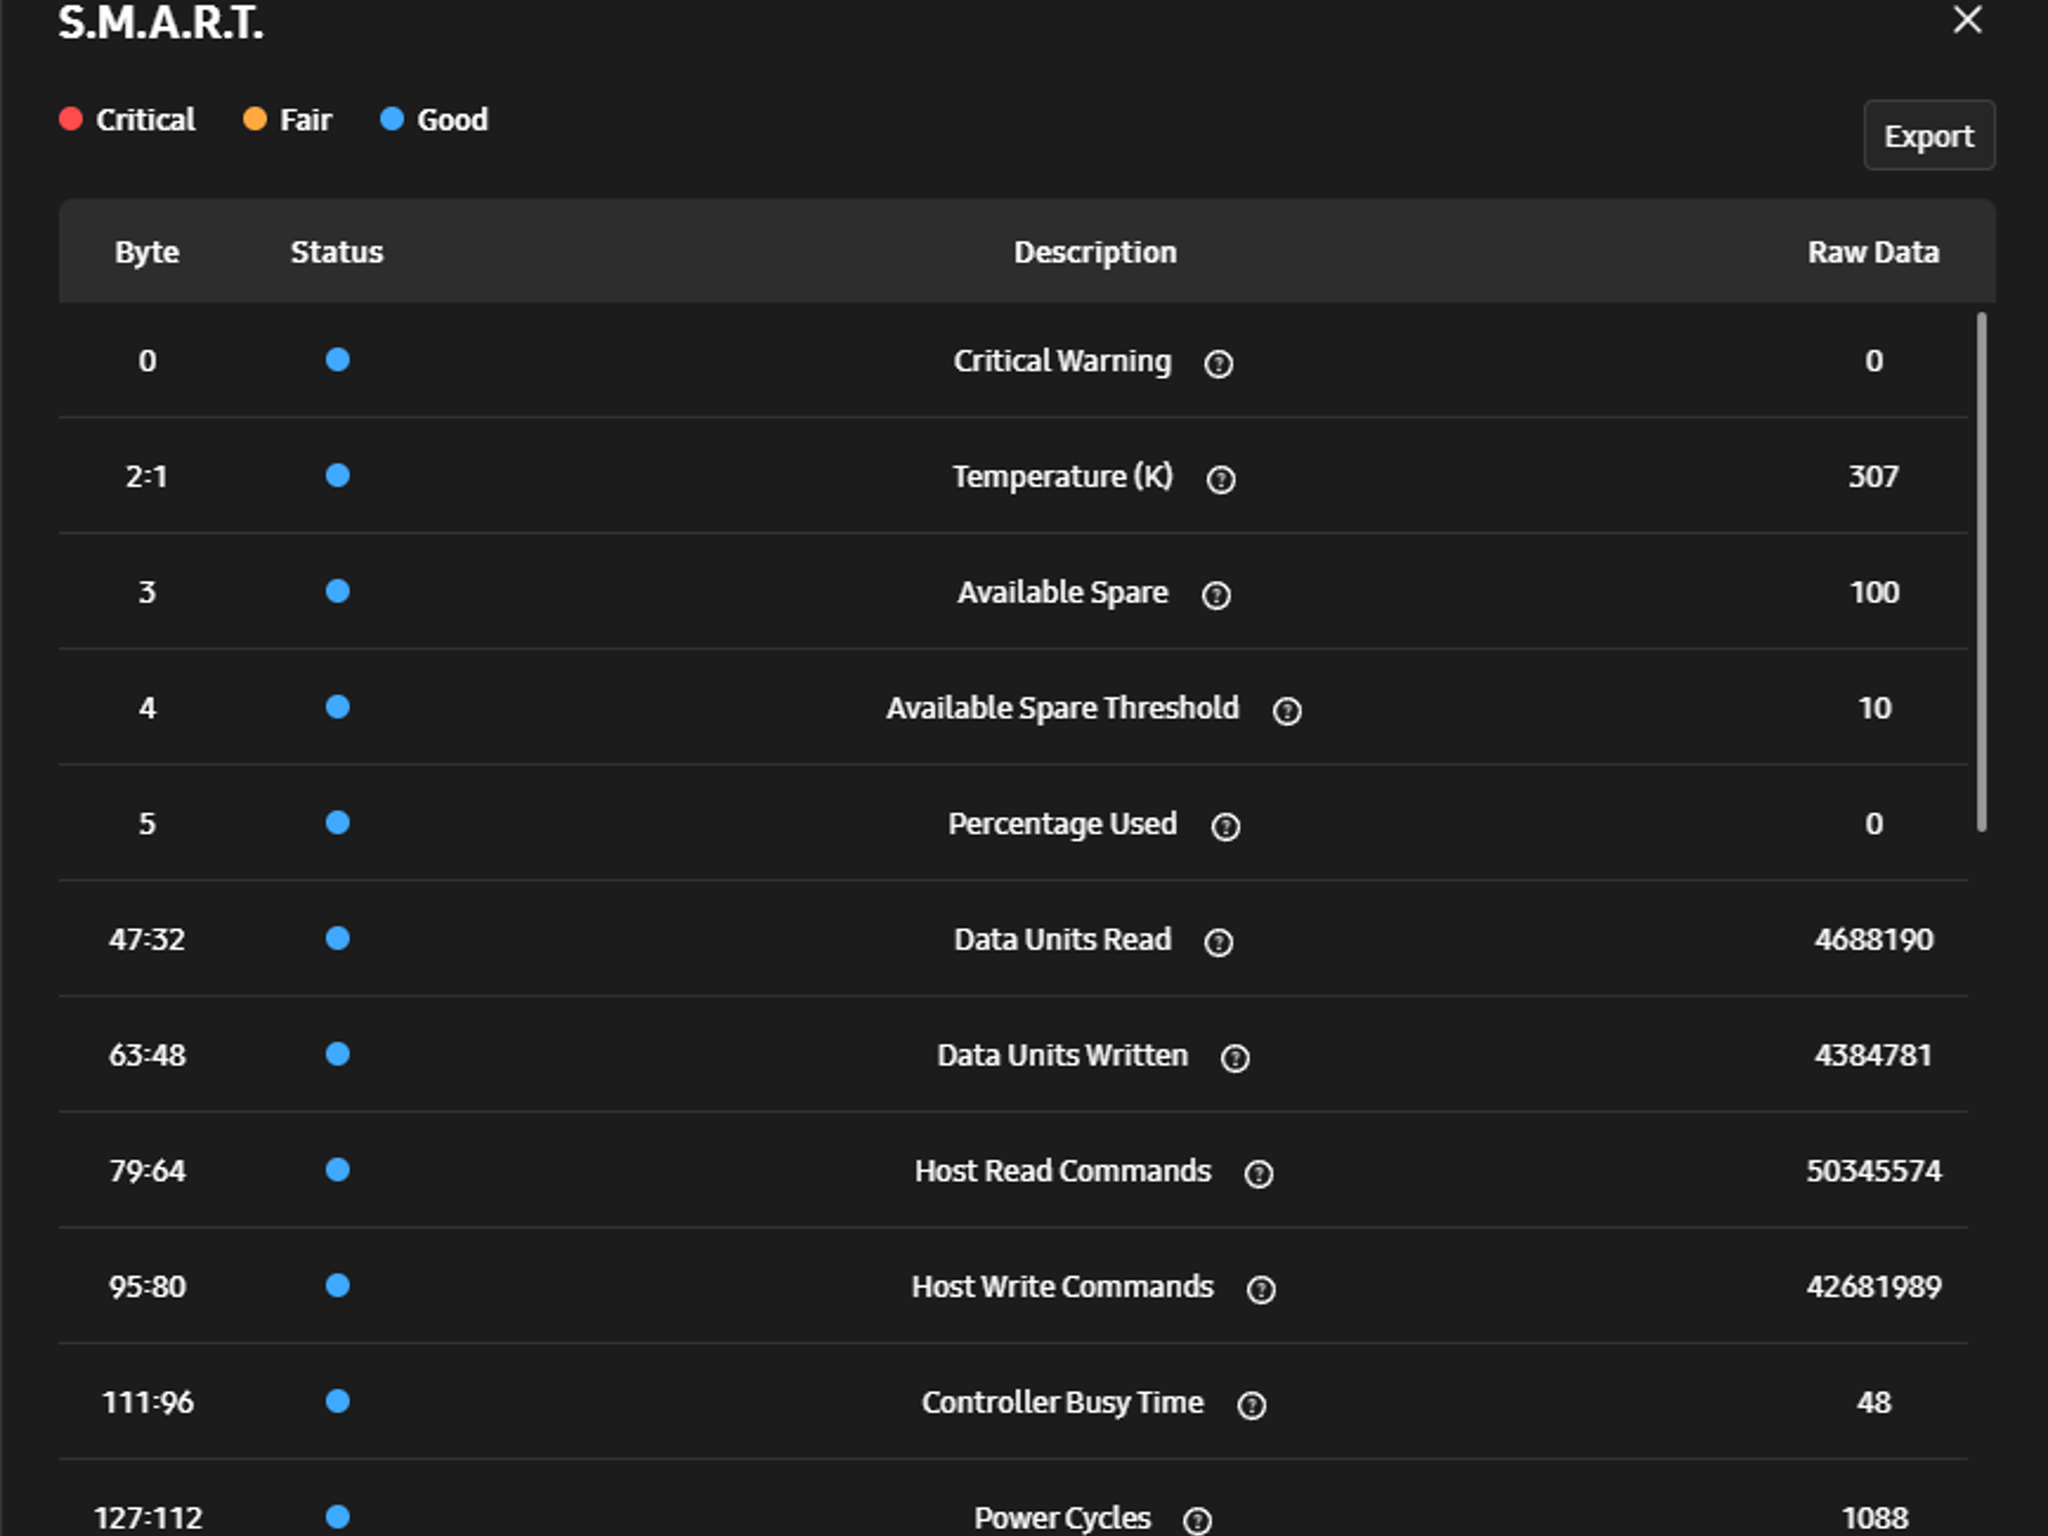Select the Temperature (K) label
The height and width of the screenshot is (1536, 2048).
tap(1062, 476)
